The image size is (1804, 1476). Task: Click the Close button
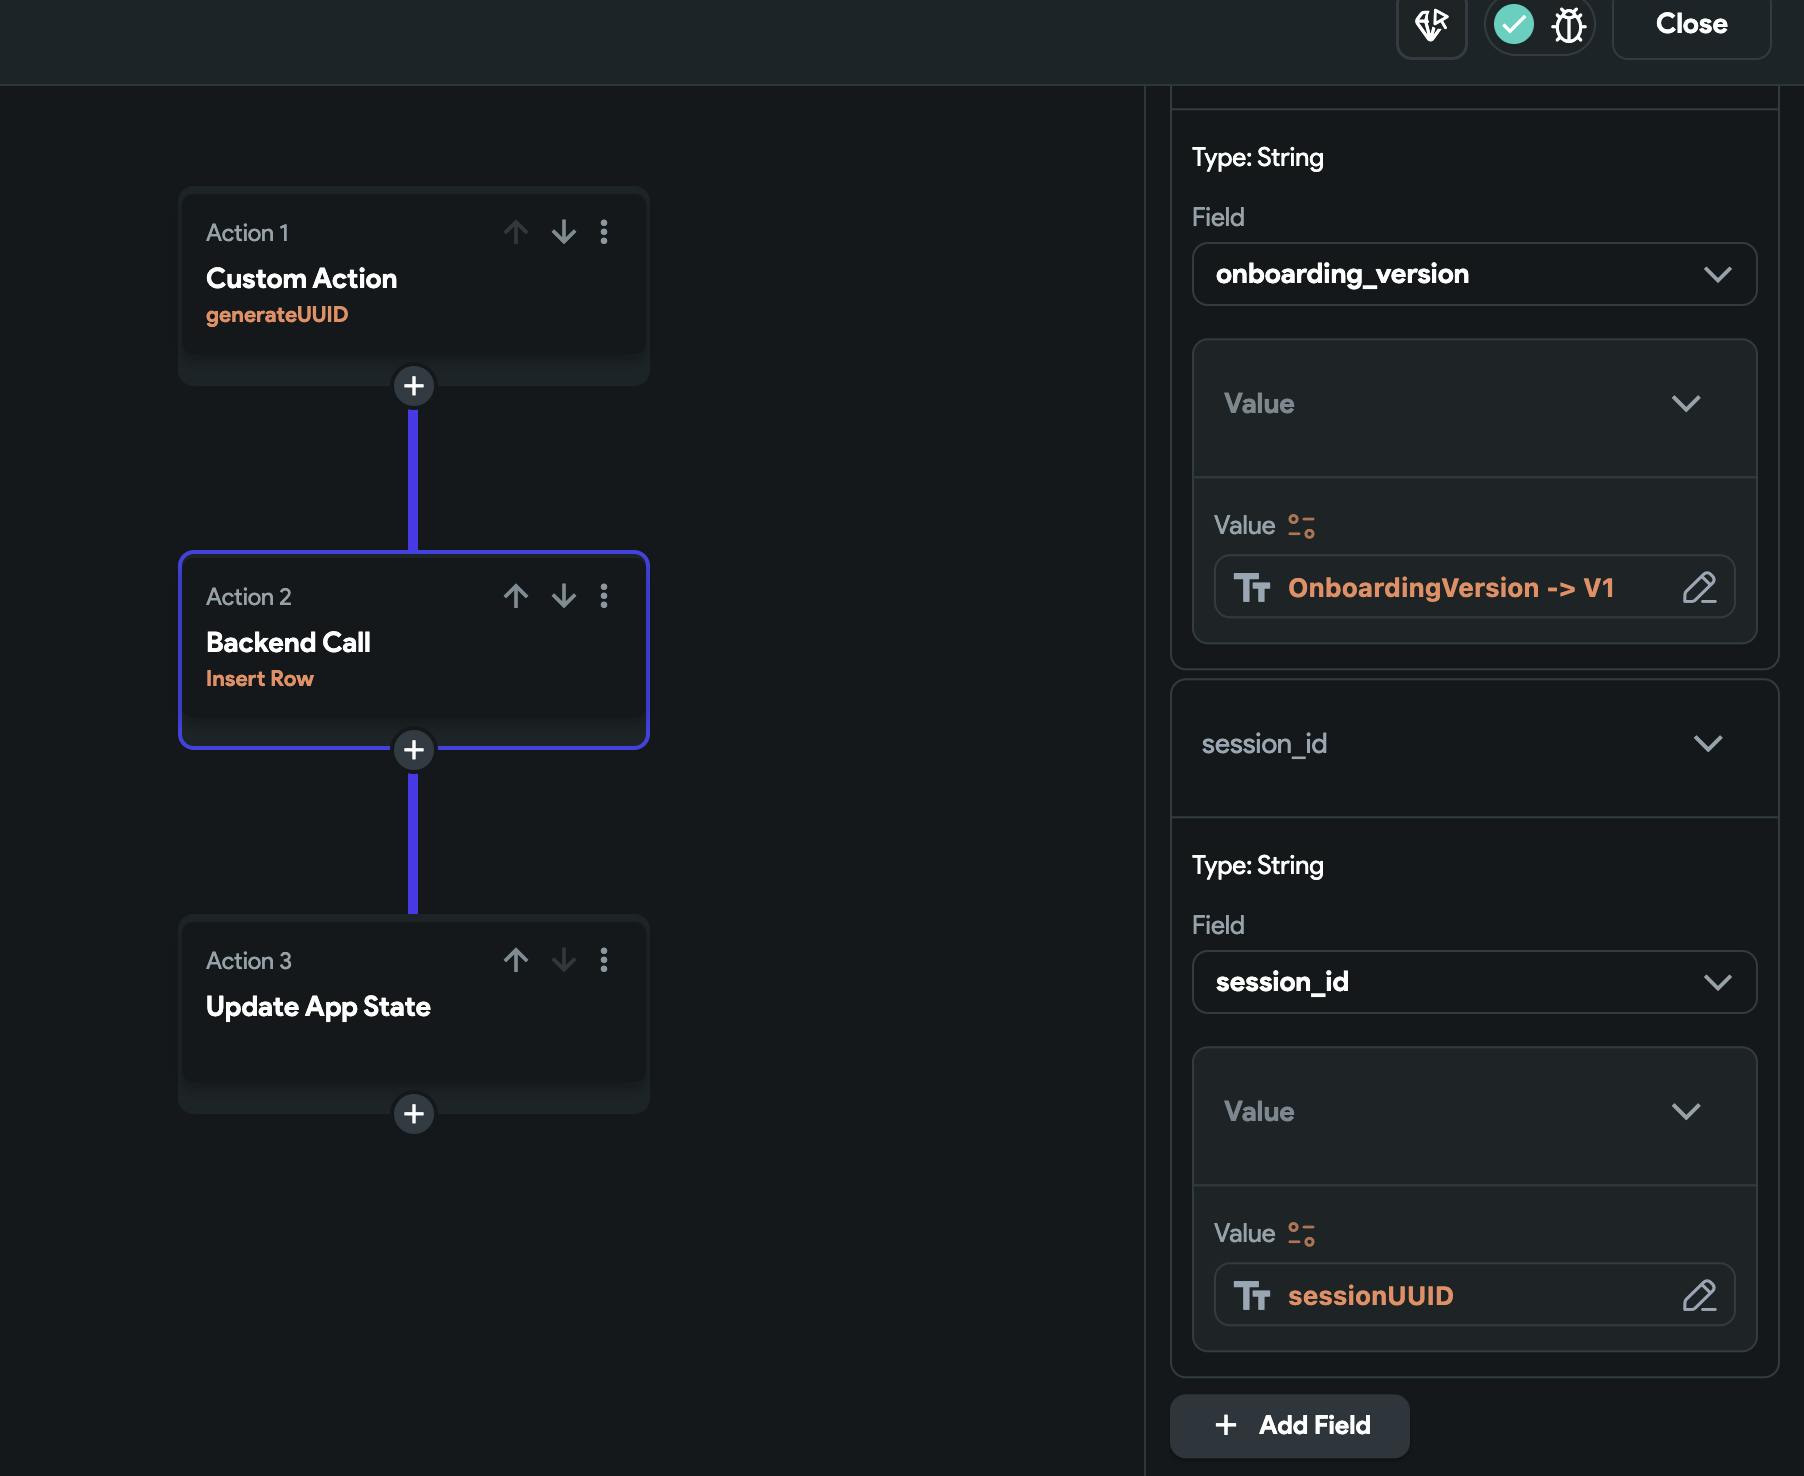1691,24
